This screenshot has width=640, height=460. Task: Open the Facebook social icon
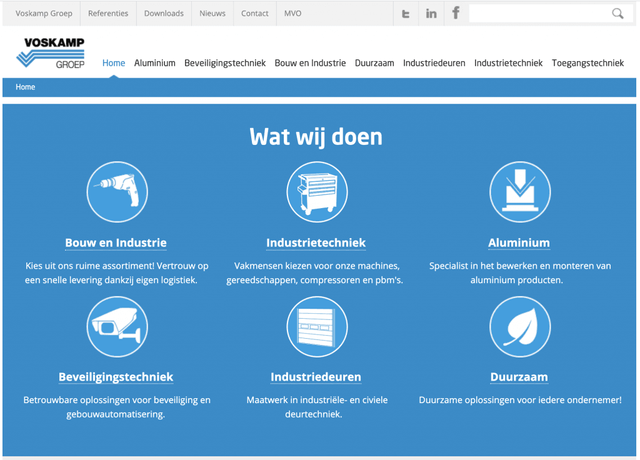tap(456, 13)
